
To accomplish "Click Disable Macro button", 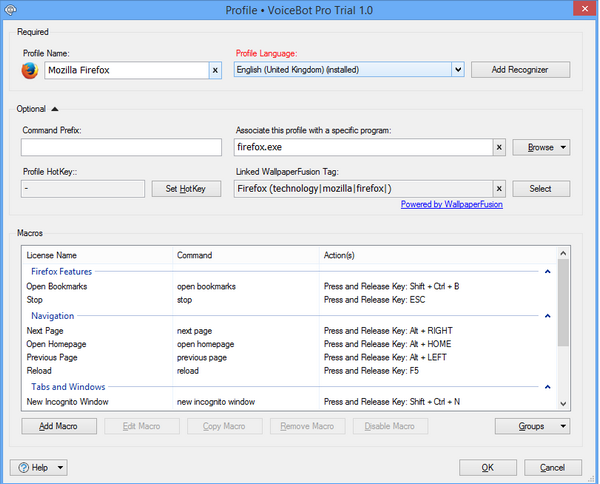I will [x=390, y=426].
